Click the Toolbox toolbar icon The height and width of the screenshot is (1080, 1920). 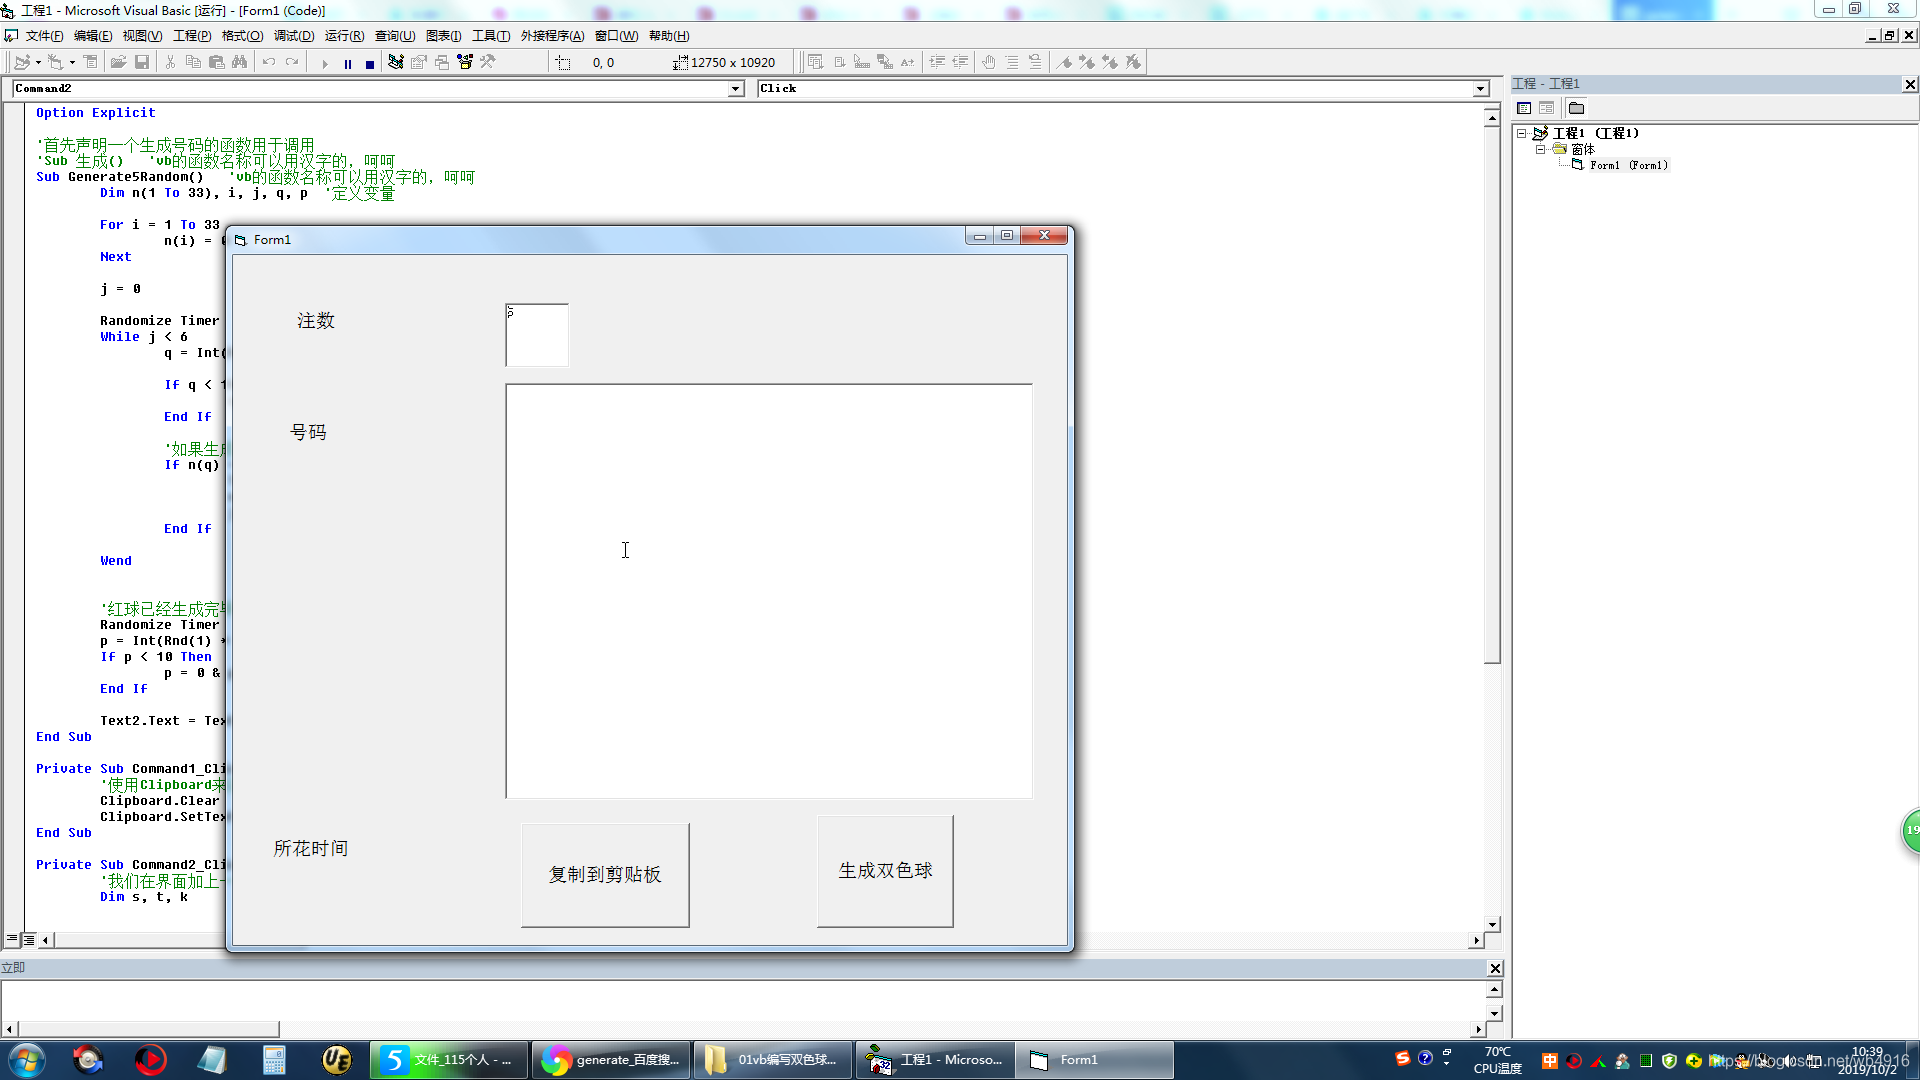click(487, 62)
